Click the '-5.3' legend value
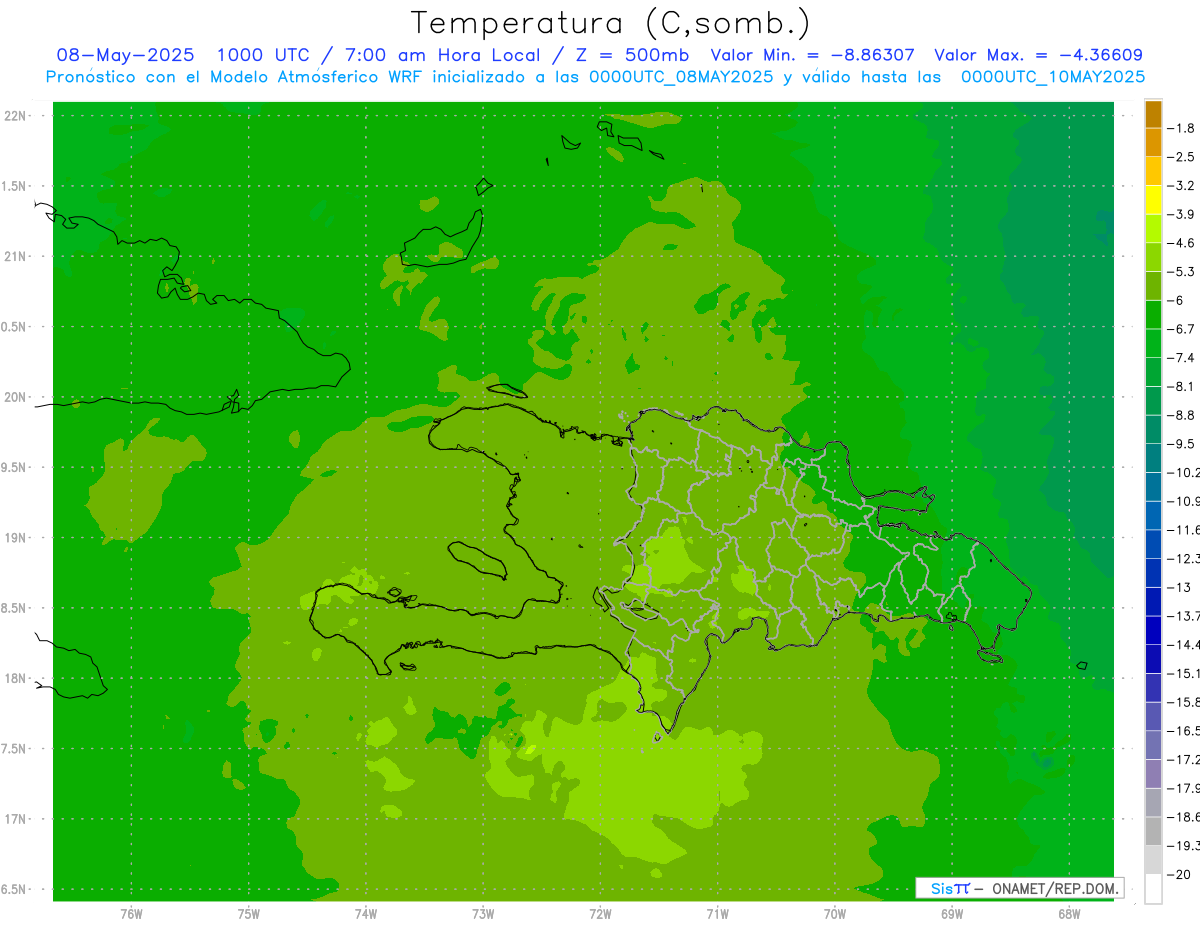 point(1181,272)
